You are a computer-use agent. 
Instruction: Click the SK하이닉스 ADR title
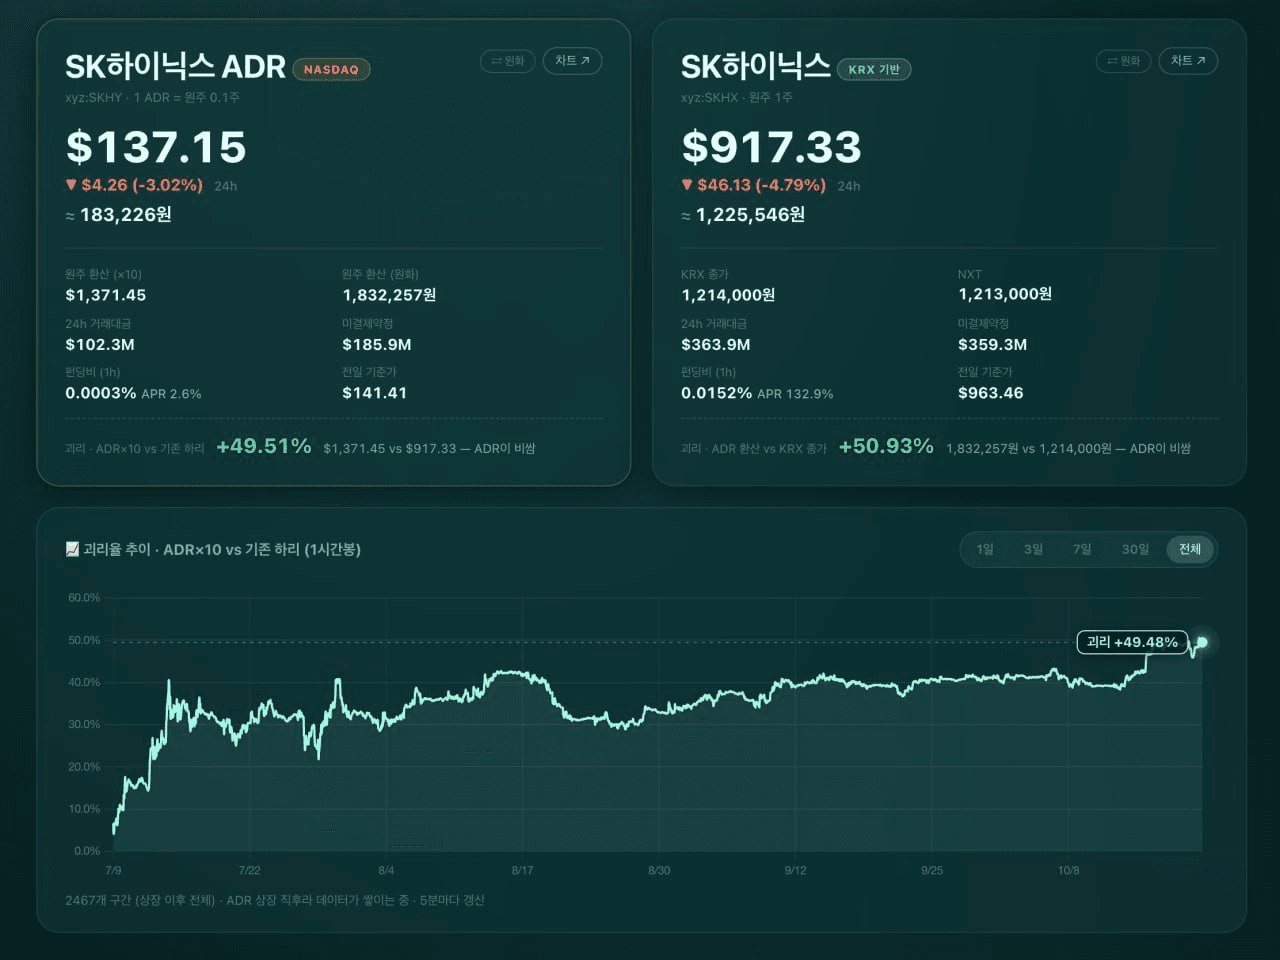coord(175,67)
